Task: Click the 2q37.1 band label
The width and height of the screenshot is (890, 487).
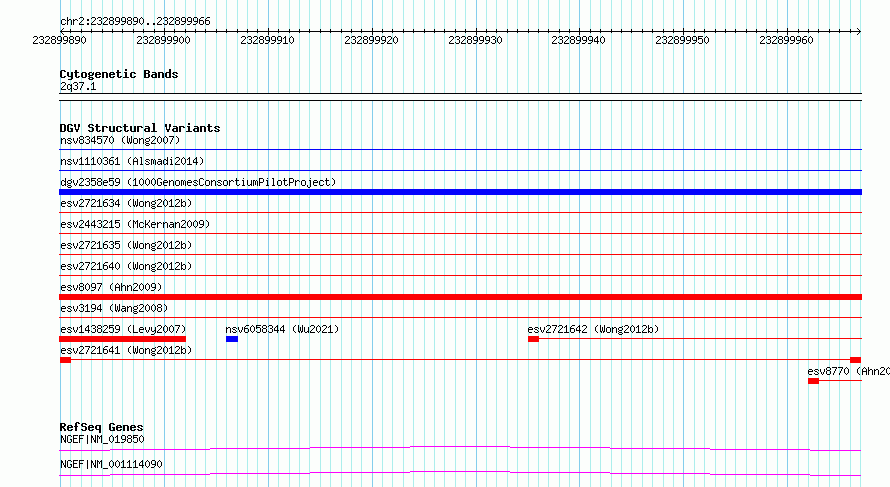Action: (x=78, y=86)
